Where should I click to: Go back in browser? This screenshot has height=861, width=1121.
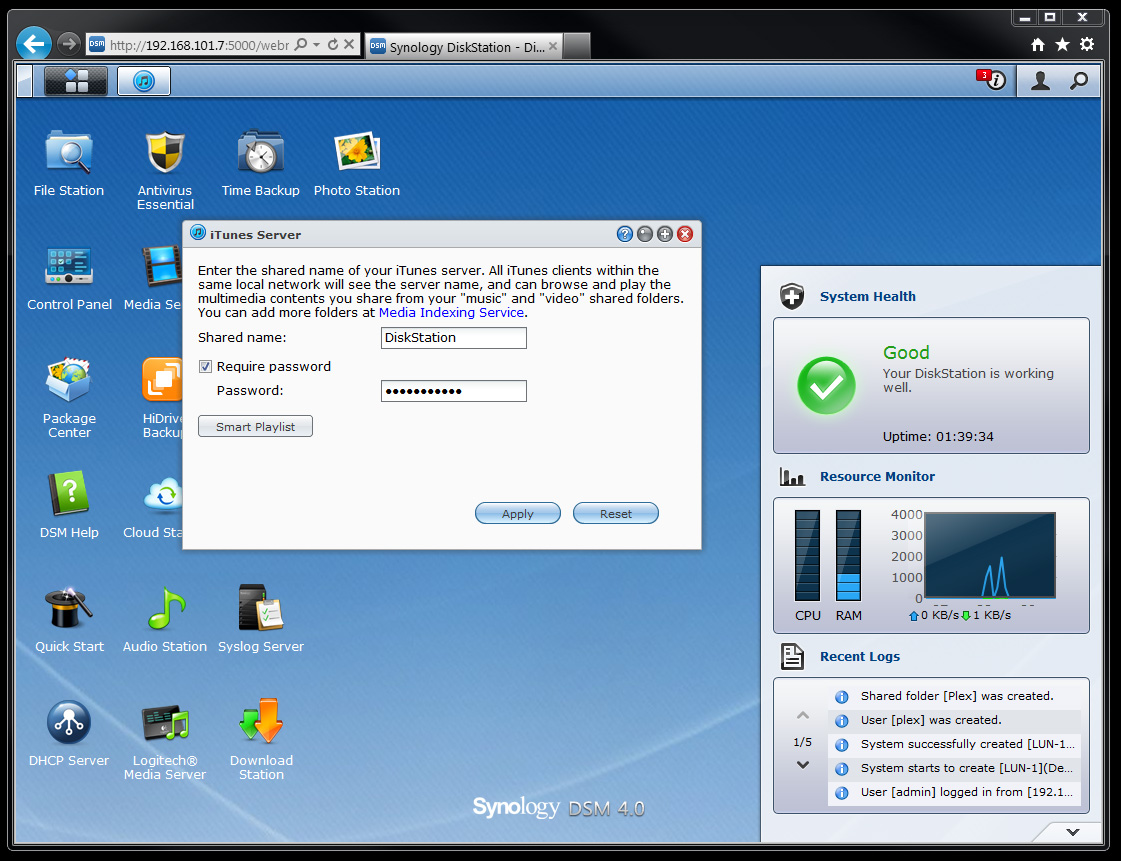click(x=34, y=44)
